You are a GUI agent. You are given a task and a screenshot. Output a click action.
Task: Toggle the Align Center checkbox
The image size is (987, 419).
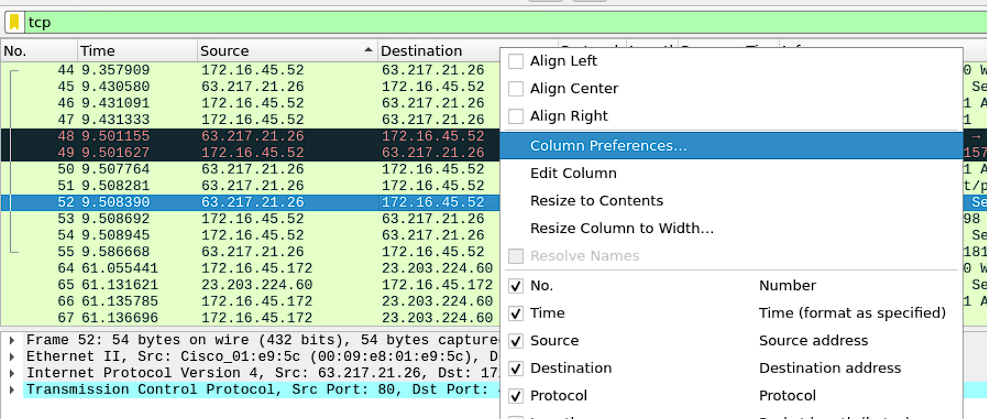tap(516, 89)
